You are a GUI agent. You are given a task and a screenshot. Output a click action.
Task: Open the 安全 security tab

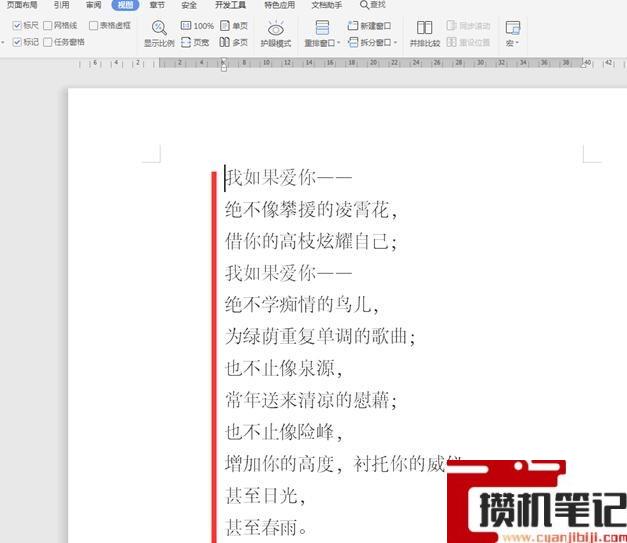point(189,5)
